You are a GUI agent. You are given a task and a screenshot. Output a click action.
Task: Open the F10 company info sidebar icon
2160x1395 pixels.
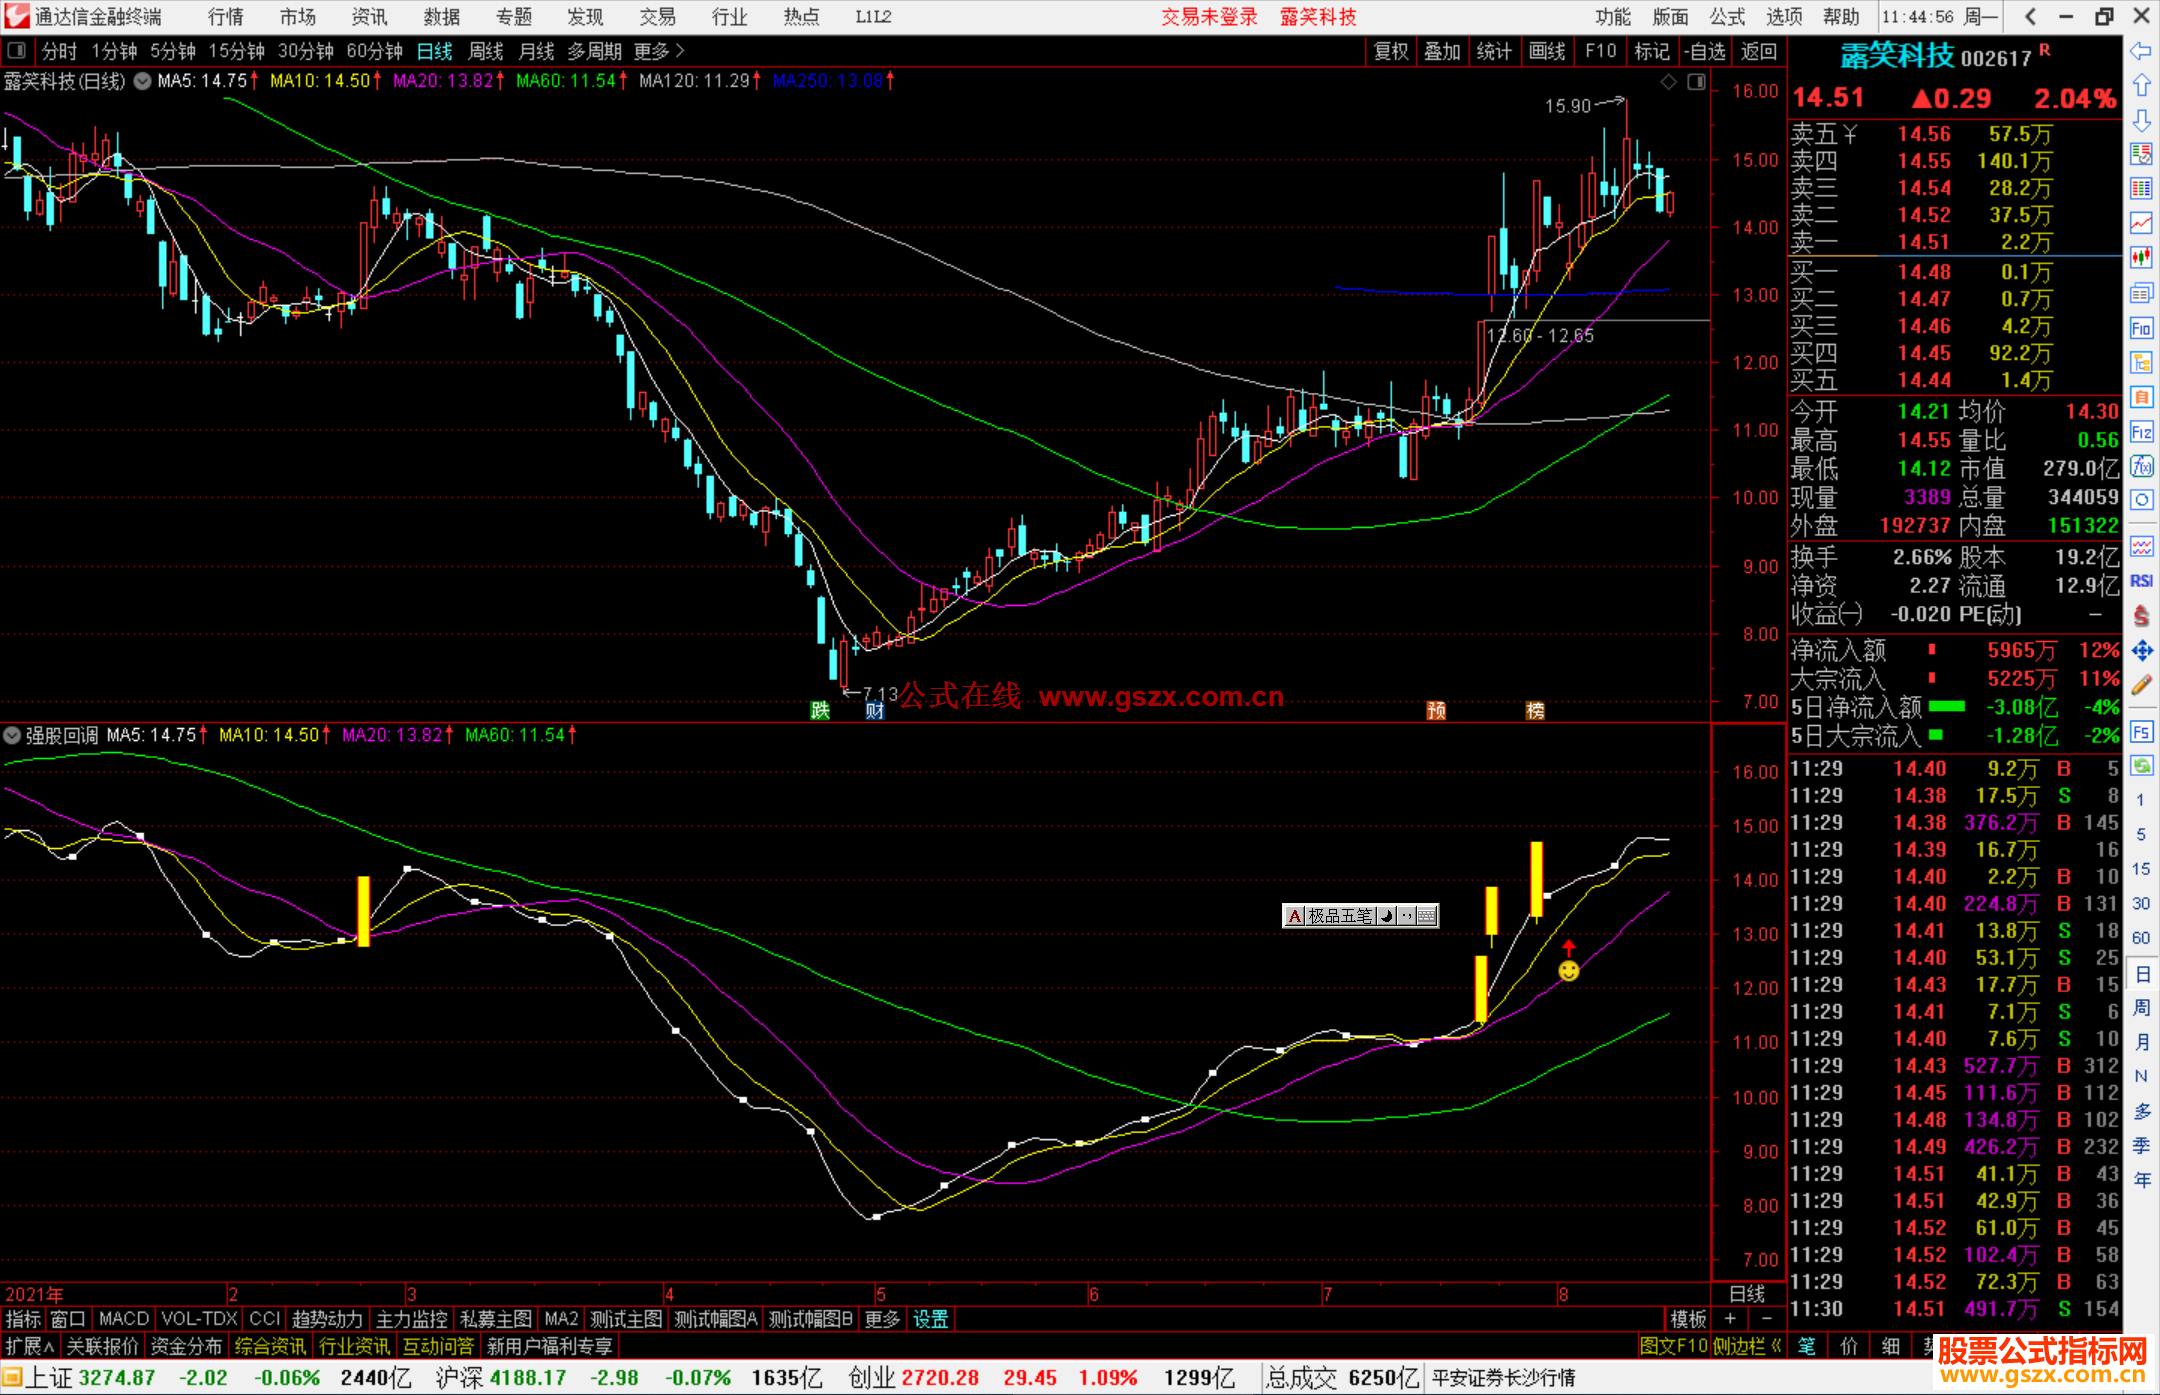[2141, 328]
